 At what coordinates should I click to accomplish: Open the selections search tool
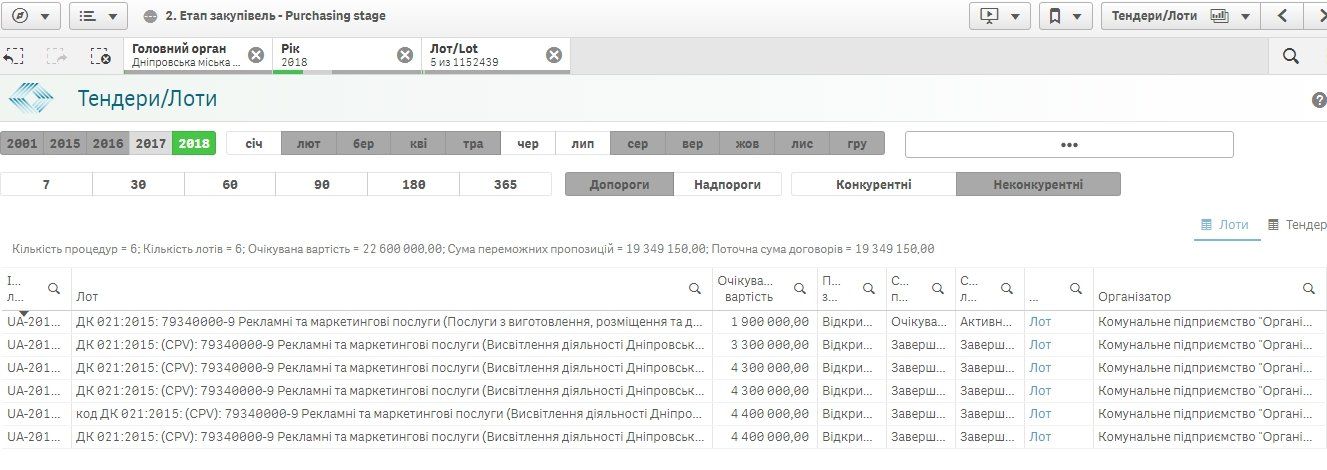coord(1291,56)
